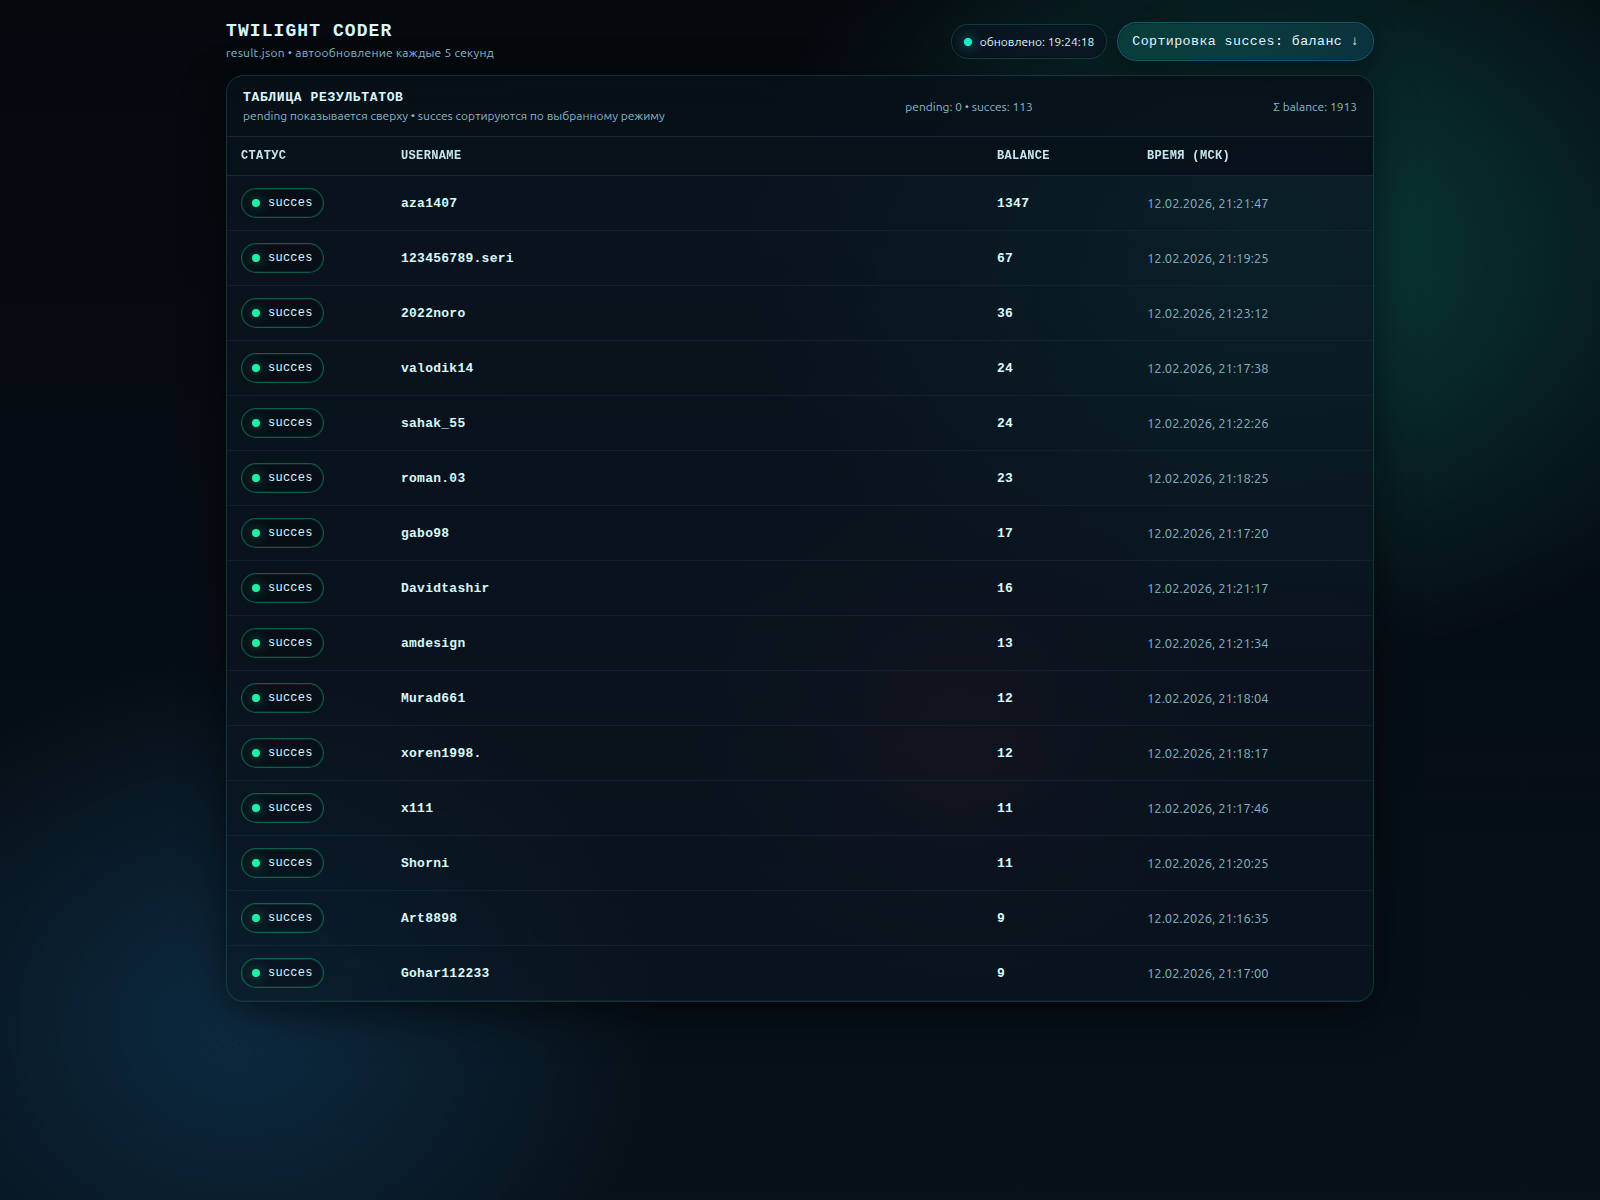Screen dimensions: 1600x1200
Task: Click the BALANCE column header
Action: [1023, 155]
